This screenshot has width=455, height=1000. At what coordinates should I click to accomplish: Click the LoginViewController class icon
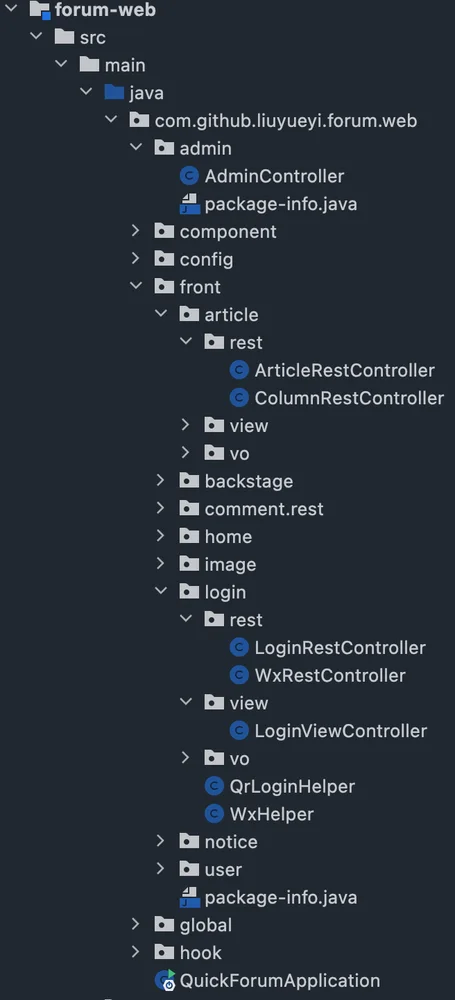(x=239, y=731)
